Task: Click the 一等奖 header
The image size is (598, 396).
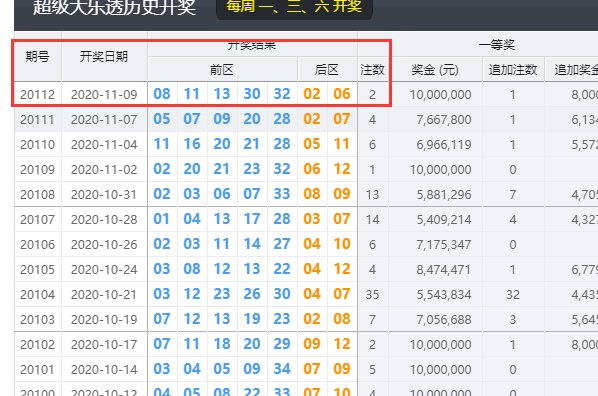Action: [497, 45]
